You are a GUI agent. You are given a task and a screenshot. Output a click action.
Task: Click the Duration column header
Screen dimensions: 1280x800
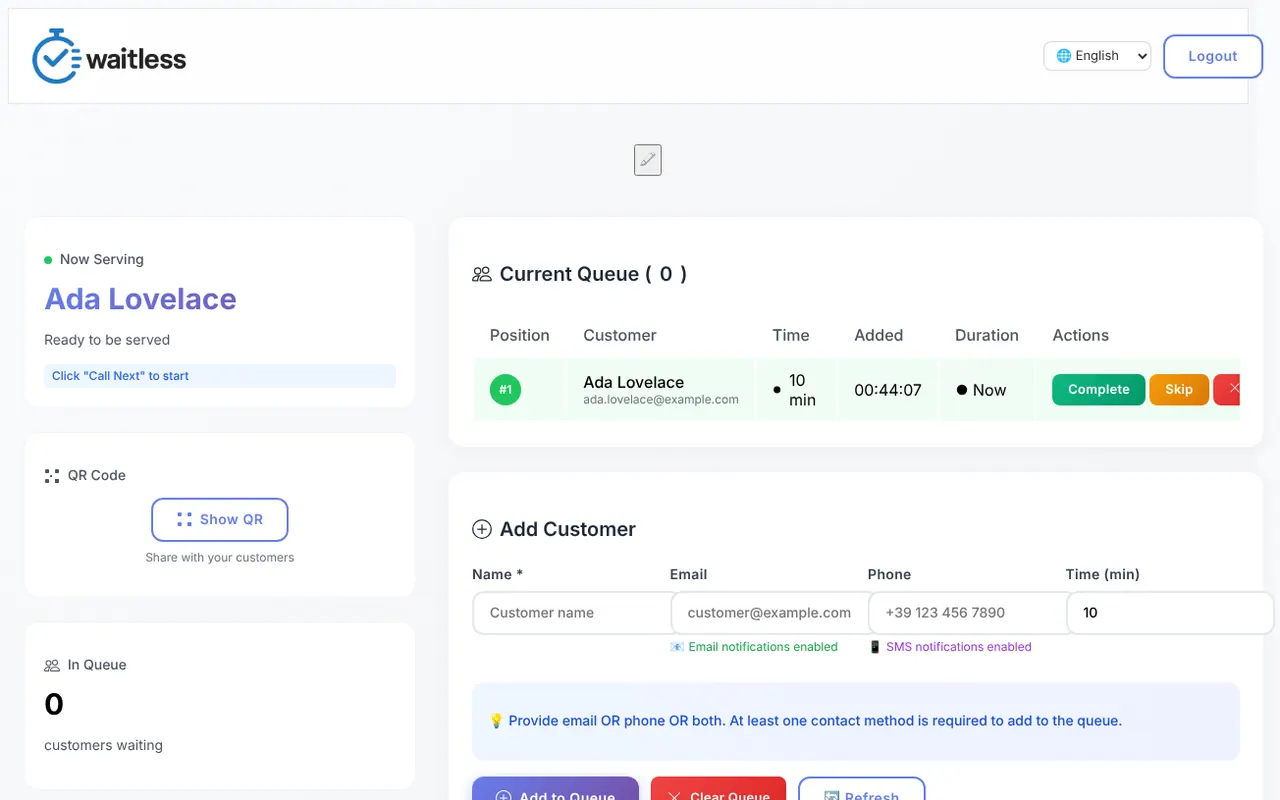[x=987, y=335]
